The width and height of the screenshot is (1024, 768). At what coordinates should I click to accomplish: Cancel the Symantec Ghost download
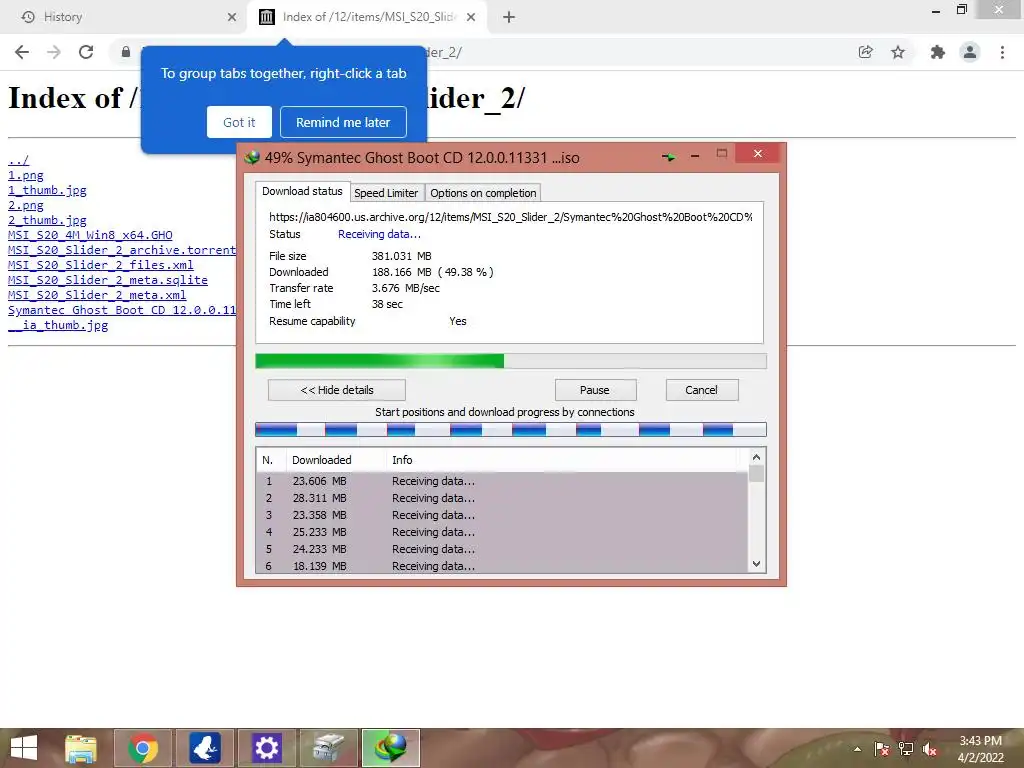pyautogui.click(x=701, y=390)
